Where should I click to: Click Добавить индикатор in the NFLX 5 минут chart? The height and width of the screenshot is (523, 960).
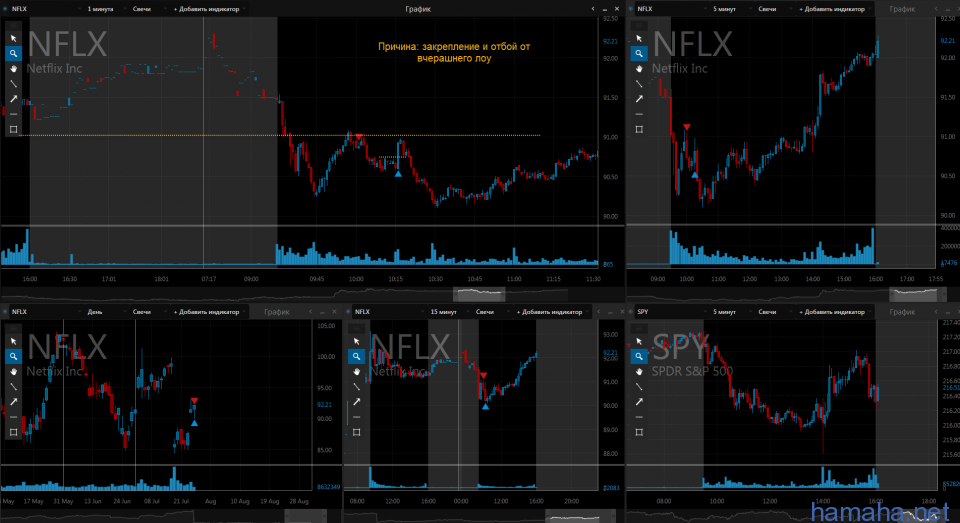(x=833, y=9)
